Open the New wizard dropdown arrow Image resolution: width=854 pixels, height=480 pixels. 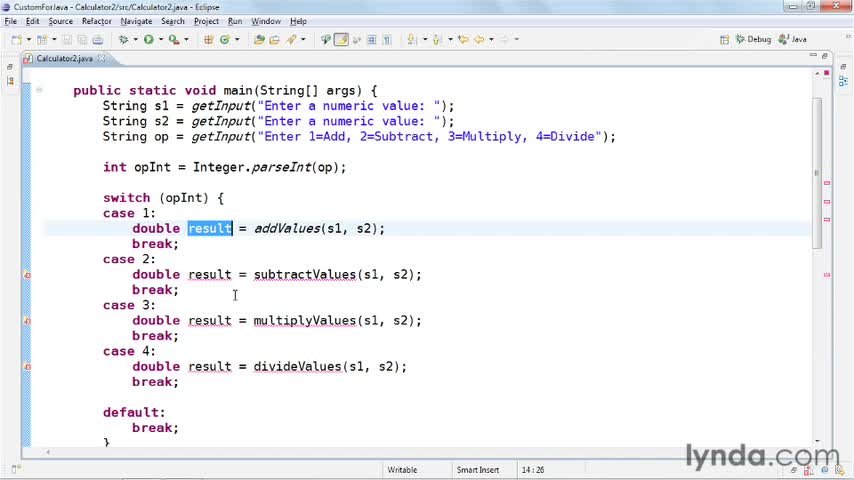28,40
